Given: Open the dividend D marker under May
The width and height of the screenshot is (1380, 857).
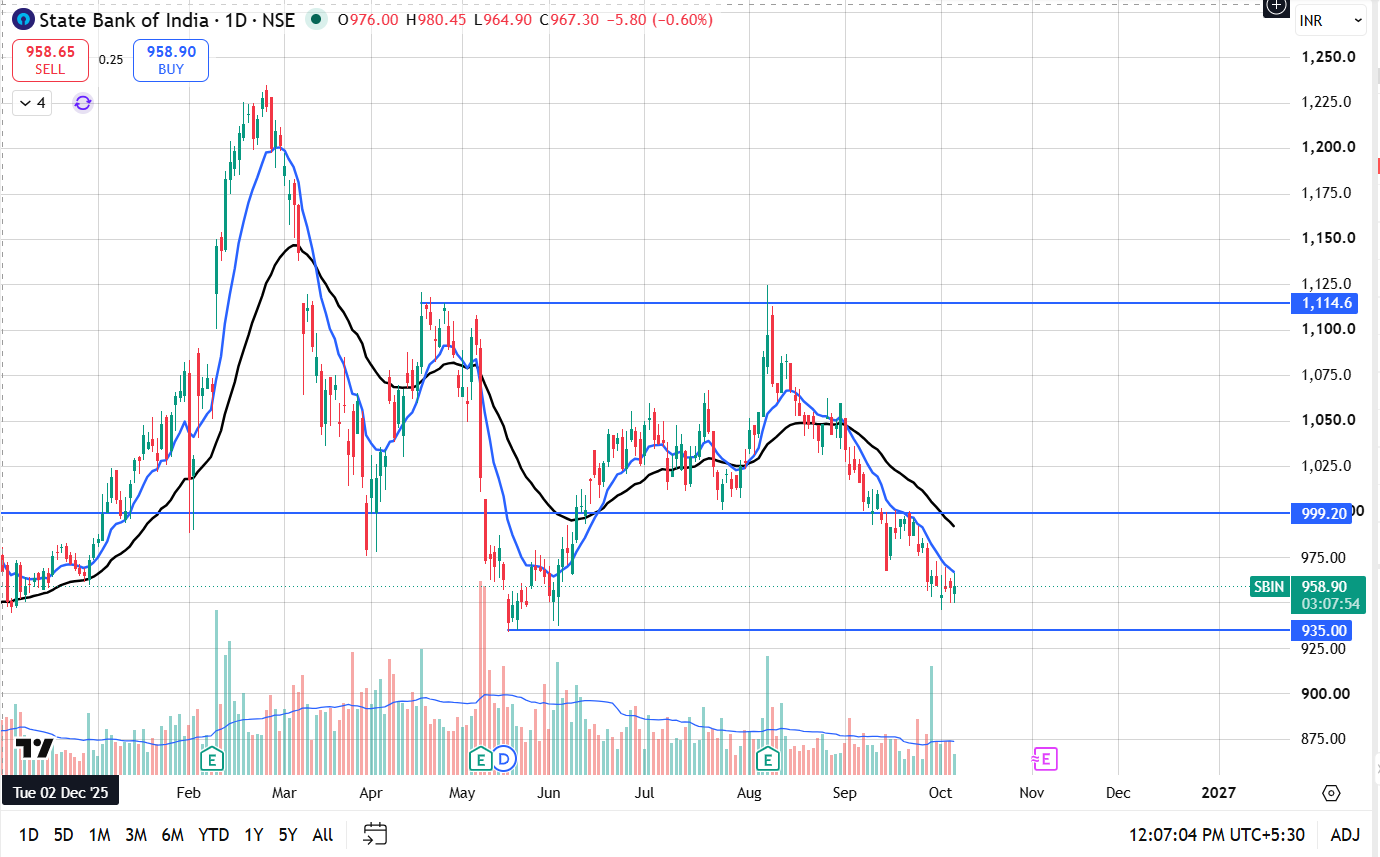Looking at the screenshot, I should (503, 759).
